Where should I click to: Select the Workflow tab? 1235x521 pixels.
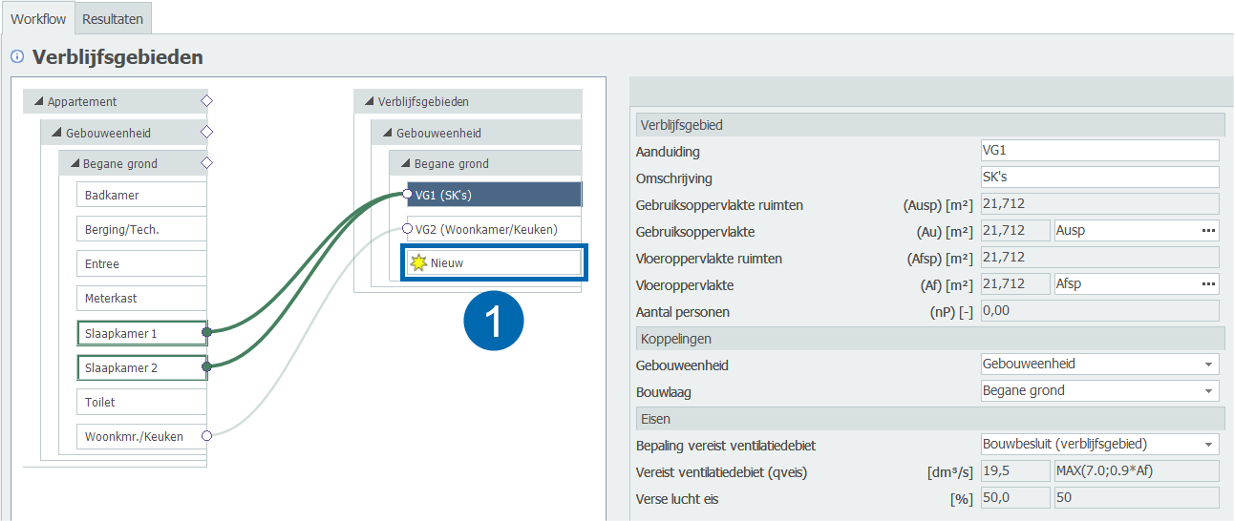point(37,18)
